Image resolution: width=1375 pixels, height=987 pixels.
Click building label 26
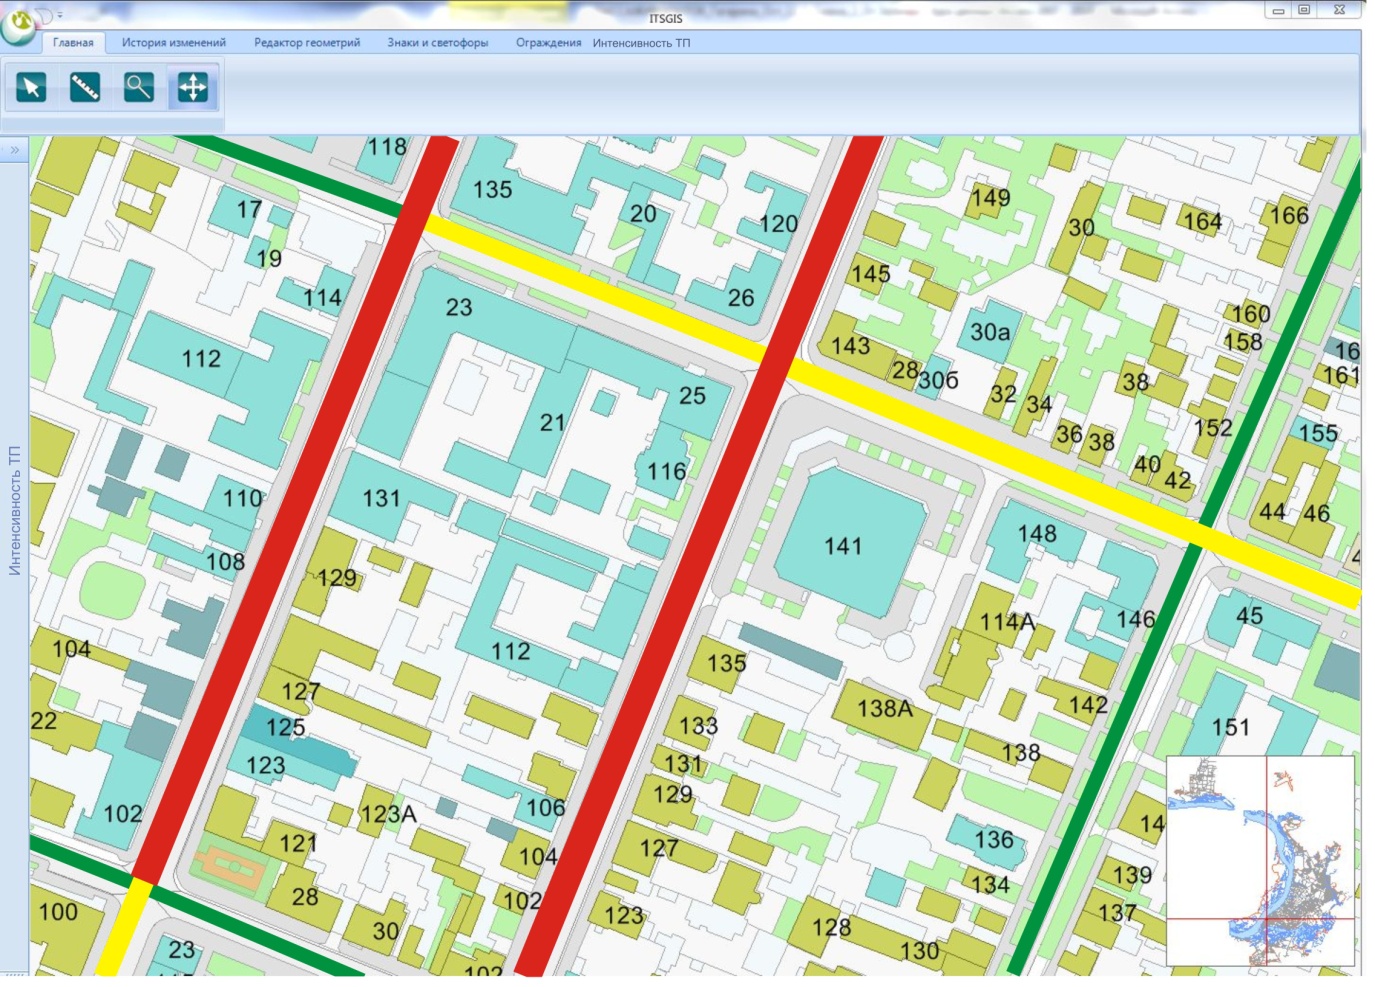(x=741, y=297)
